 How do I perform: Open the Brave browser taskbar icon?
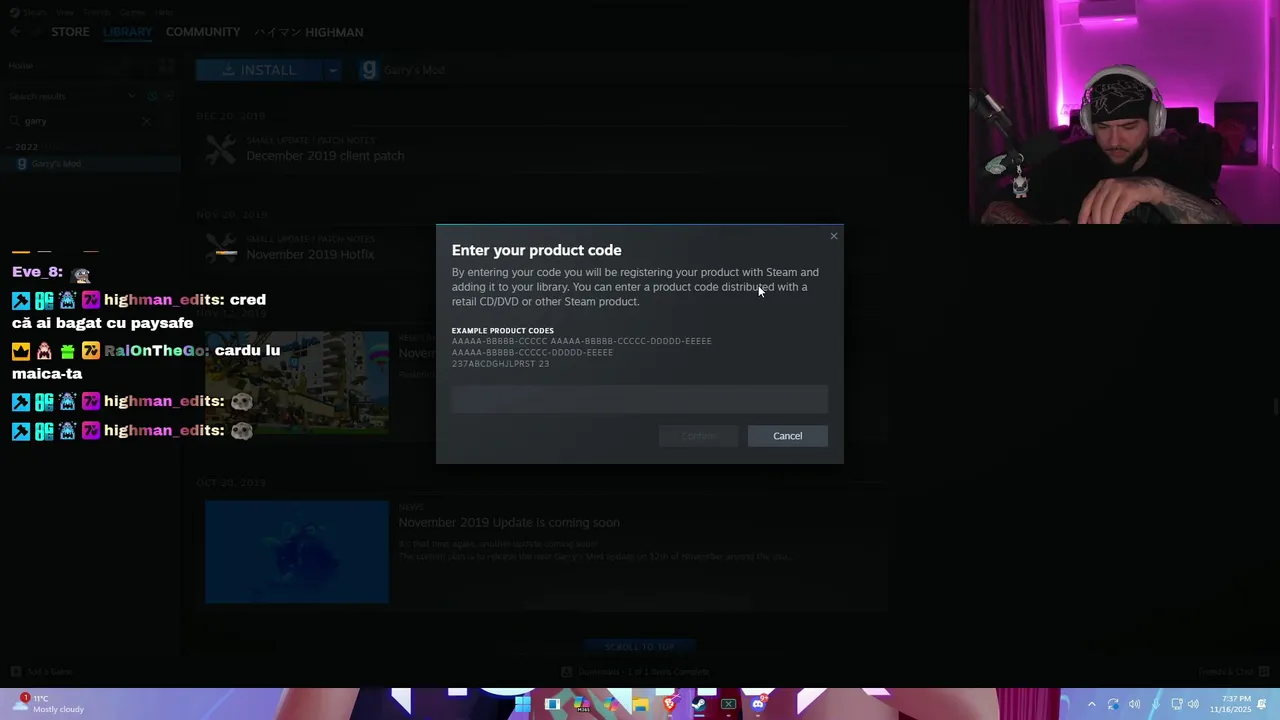670,704
